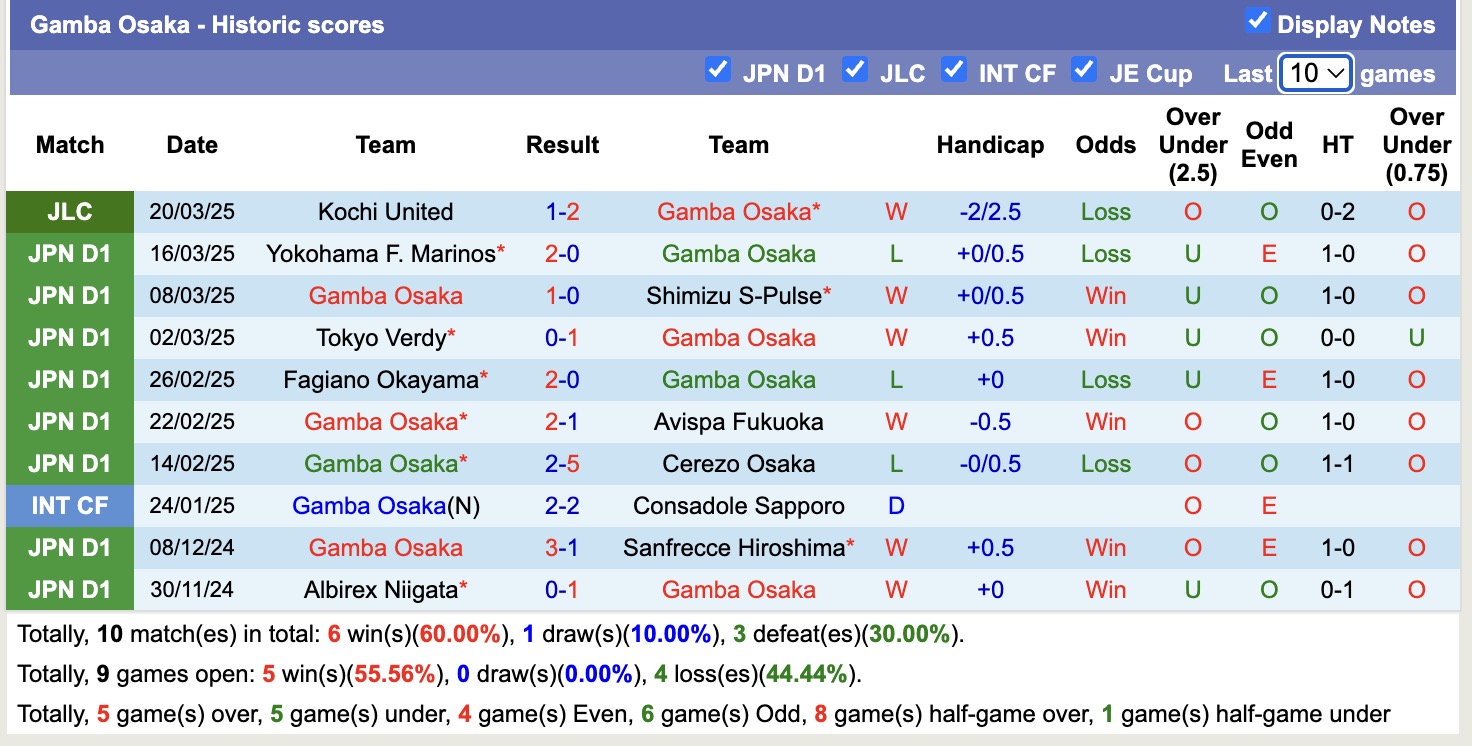Open the 2-5 result against Cerezo Osaka

click(x=562, y=464)
